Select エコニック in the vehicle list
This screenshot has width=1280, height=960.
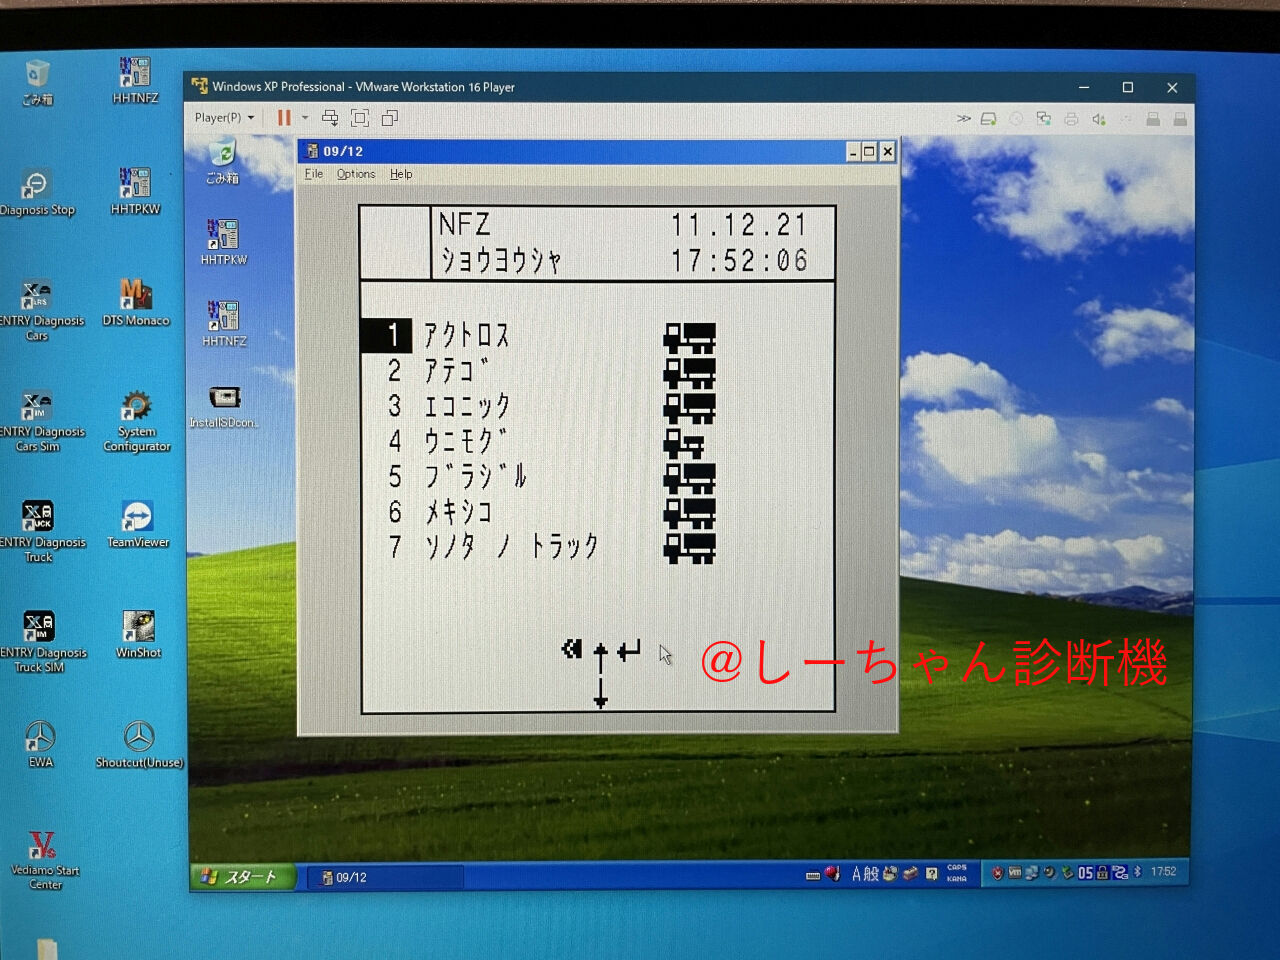[x=470, y=406]
